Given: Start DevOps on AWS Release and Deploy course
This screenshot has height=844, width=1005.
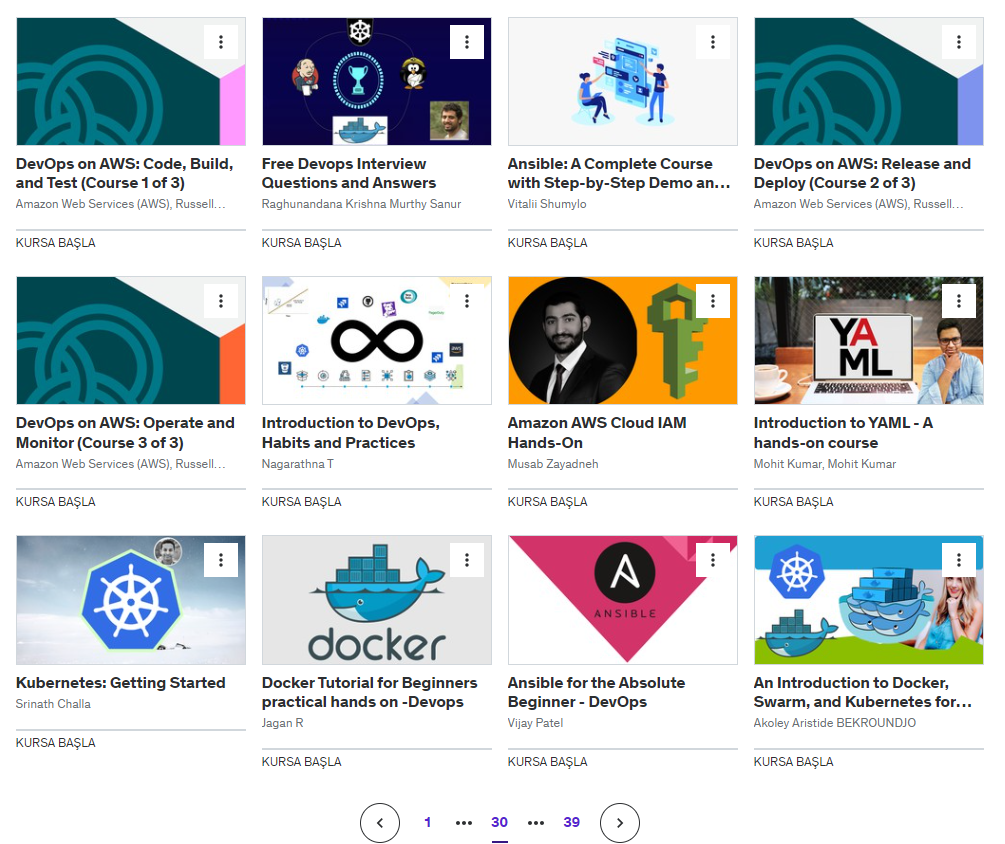Looking at the screenshot, I should pyautogui.click(x=794, y=243).
